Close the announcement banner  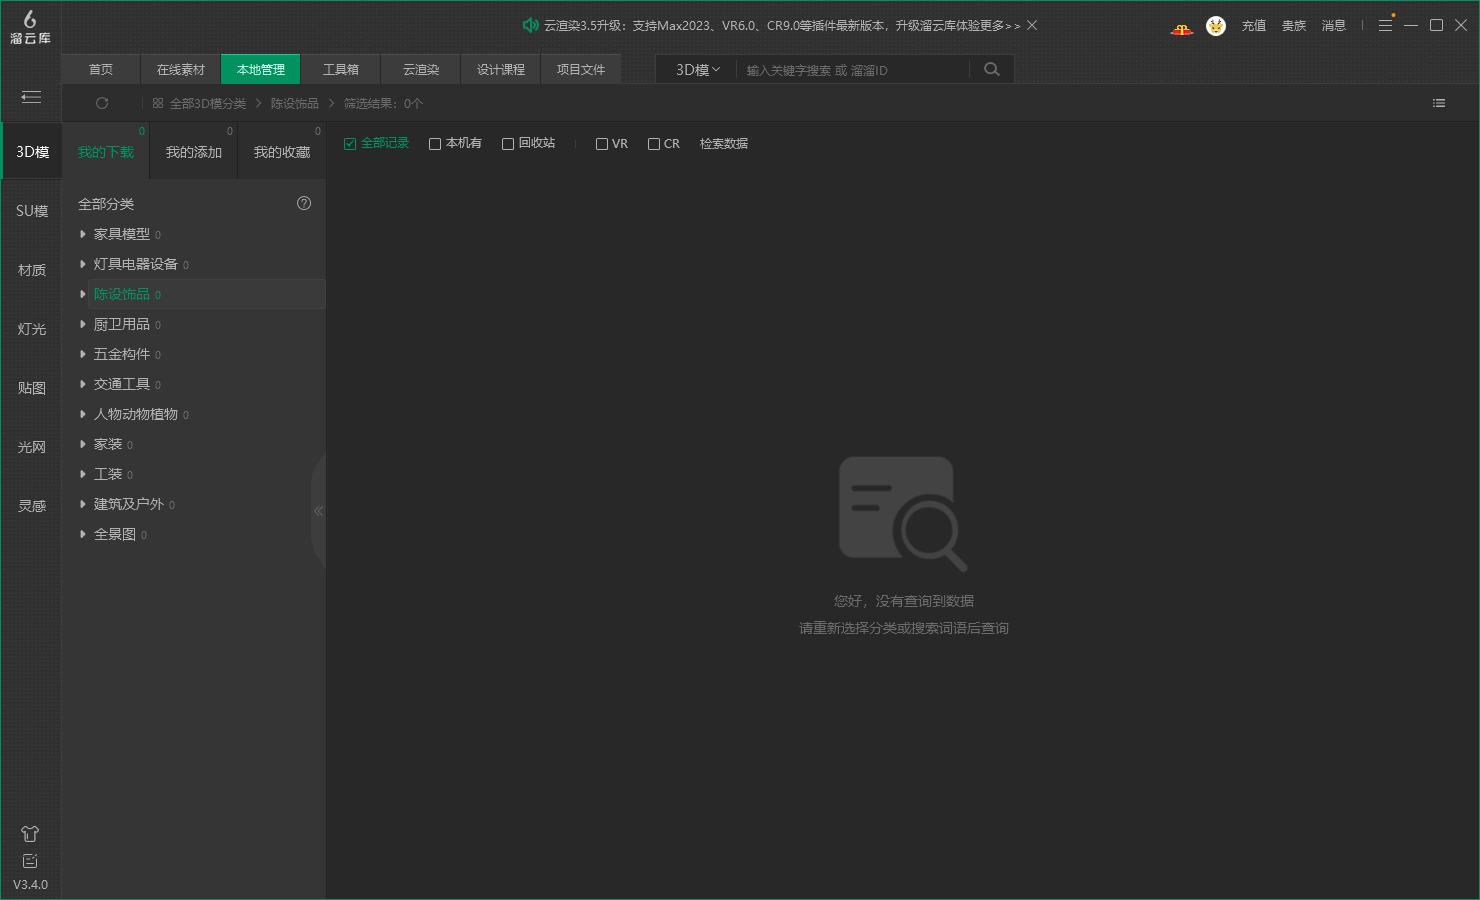[x=1032, y=25]
